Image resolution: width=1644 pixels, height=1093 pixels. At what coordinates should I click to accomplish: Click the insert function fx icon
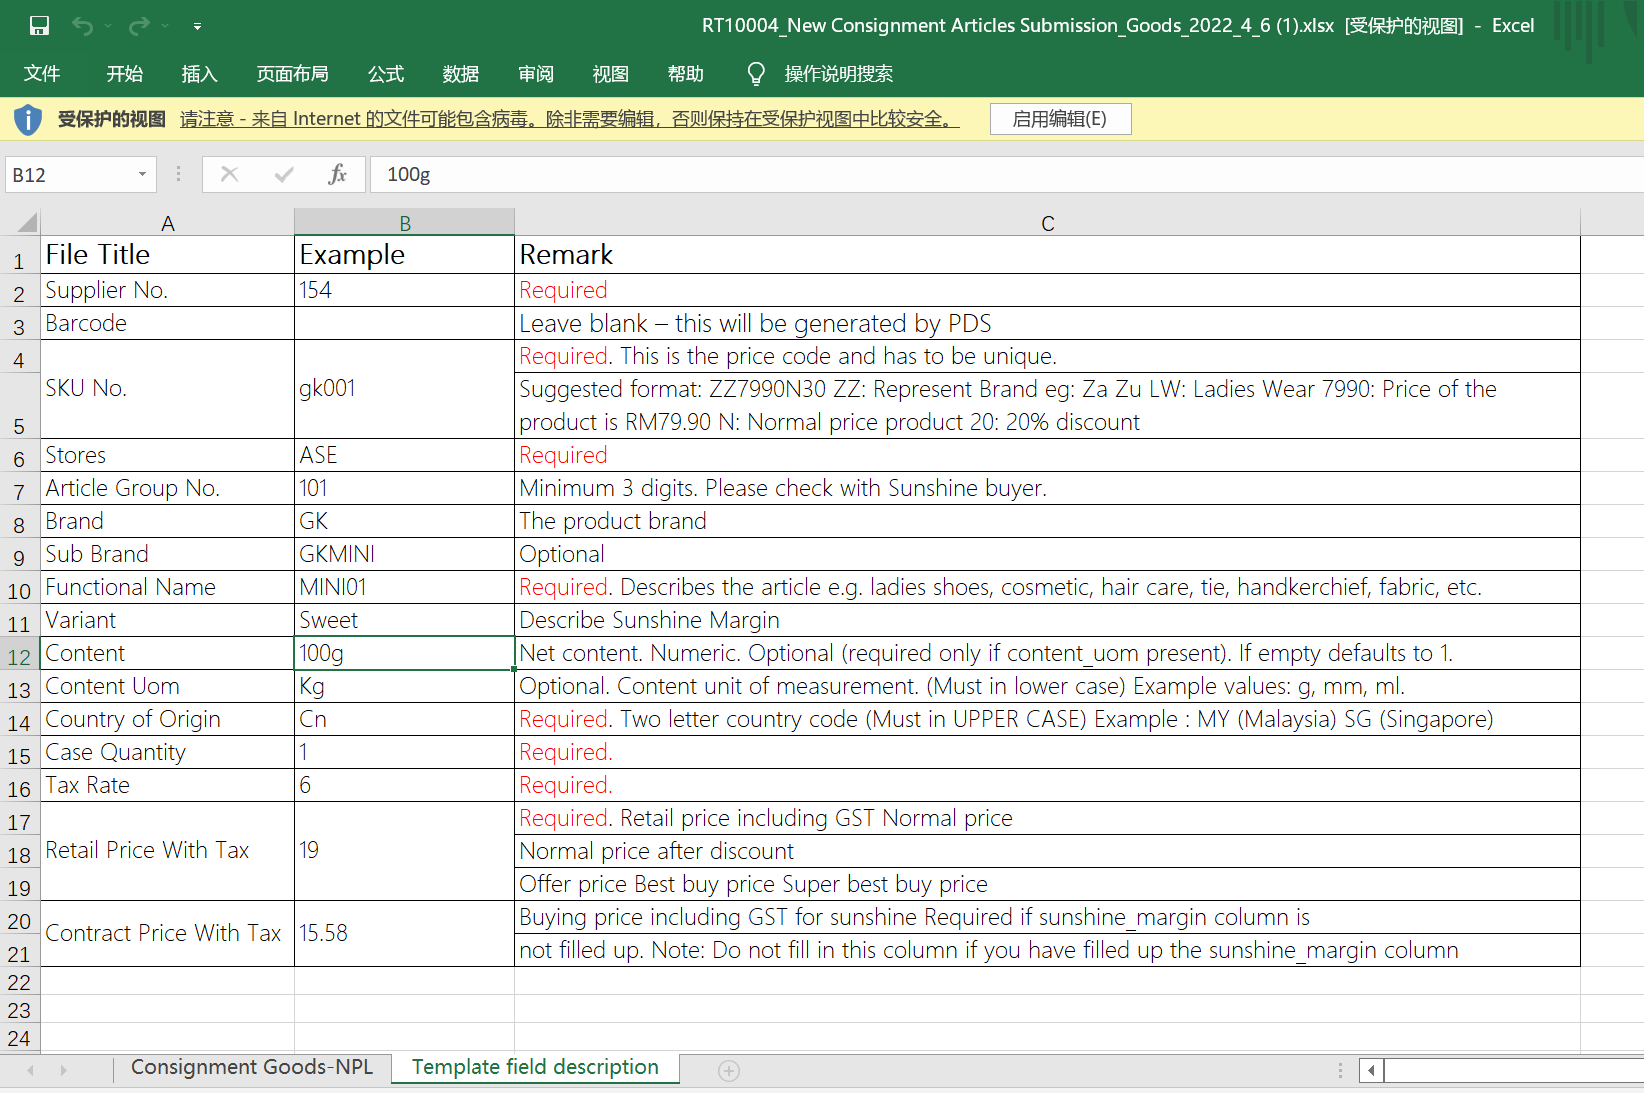click(337, 174)
